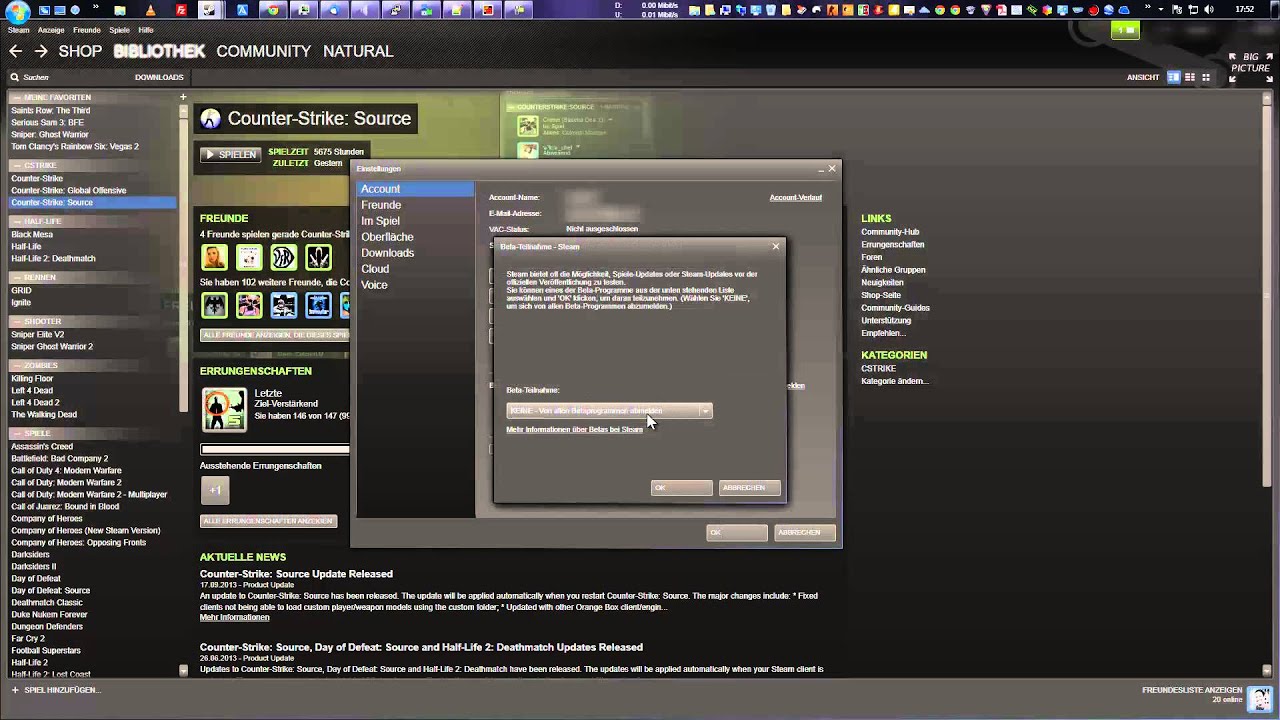This screenshot has height=720, width=1280.
Task: Open the Natural profile tab
Action: (358, 51)
